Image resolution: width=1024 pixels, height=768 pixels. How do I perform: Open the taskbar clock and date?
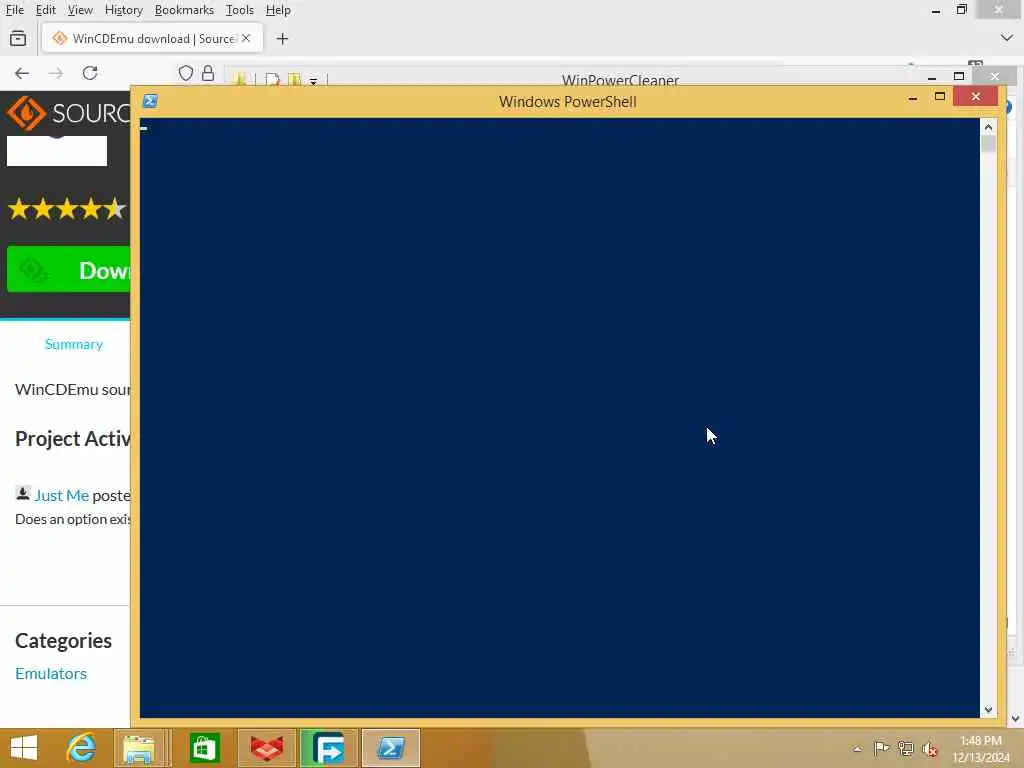tap(981, 749)
